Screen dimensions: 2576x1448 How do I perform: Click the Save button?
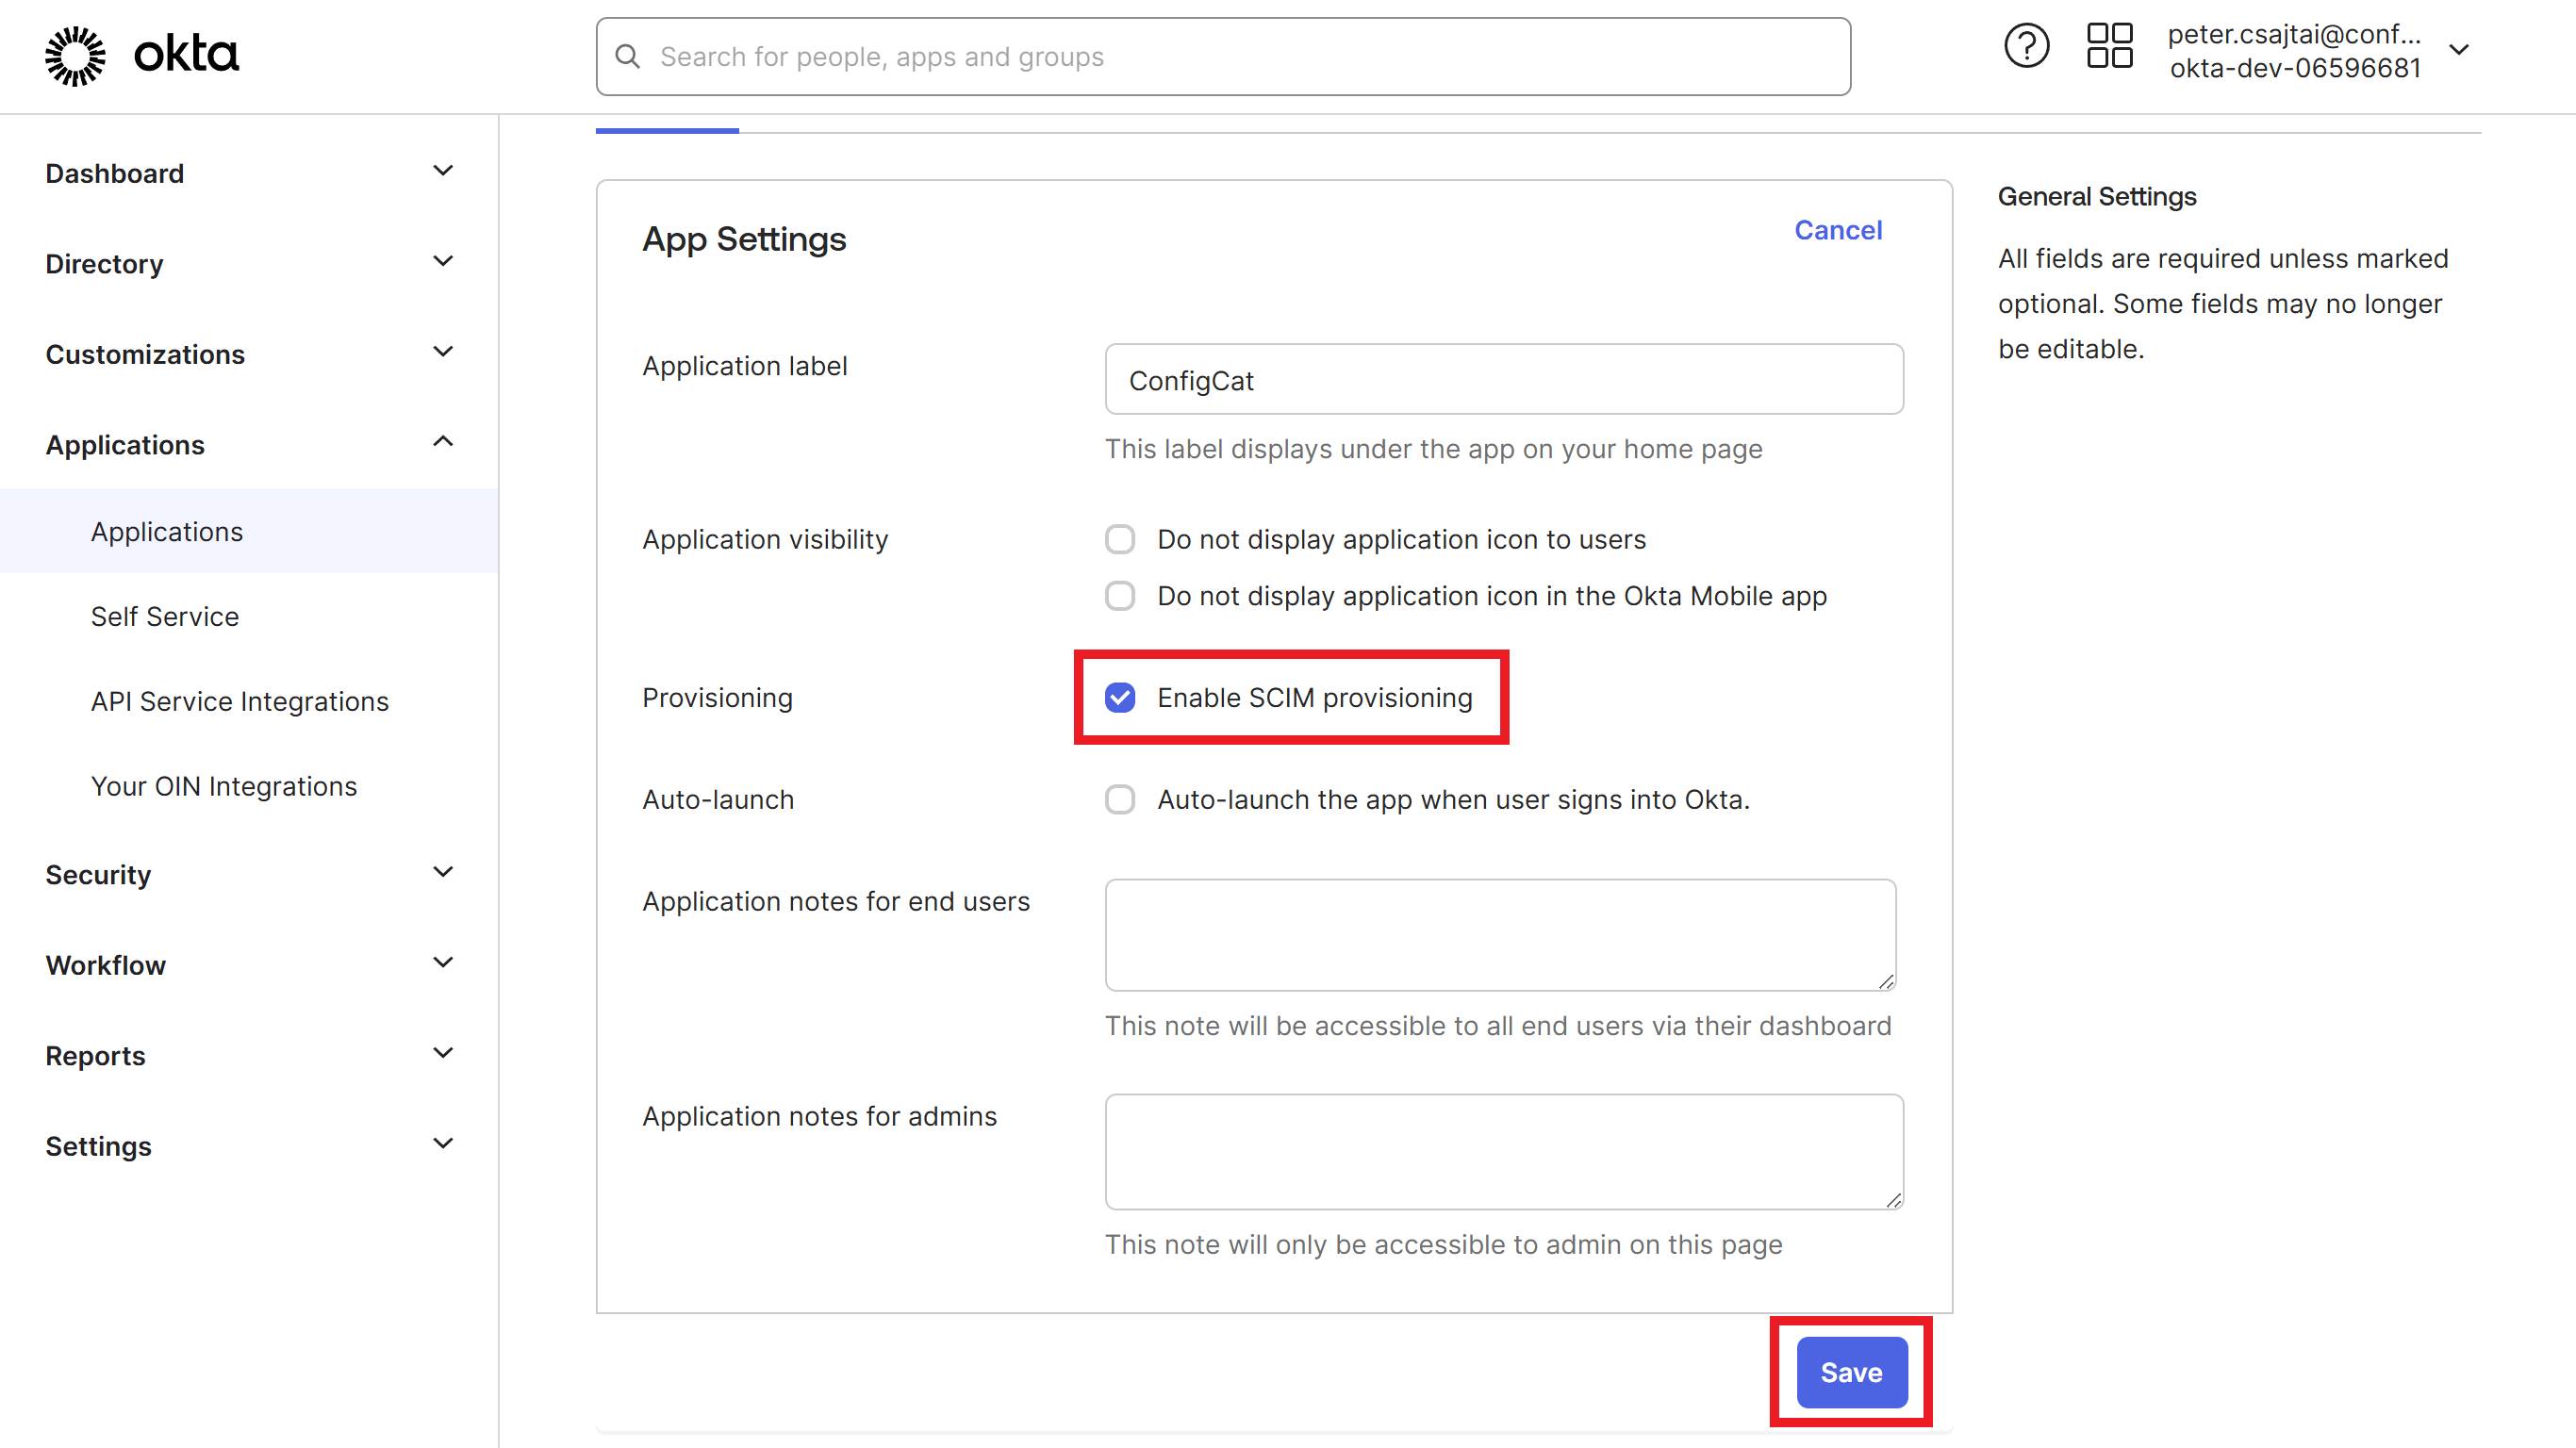tap(1850, 1372)
